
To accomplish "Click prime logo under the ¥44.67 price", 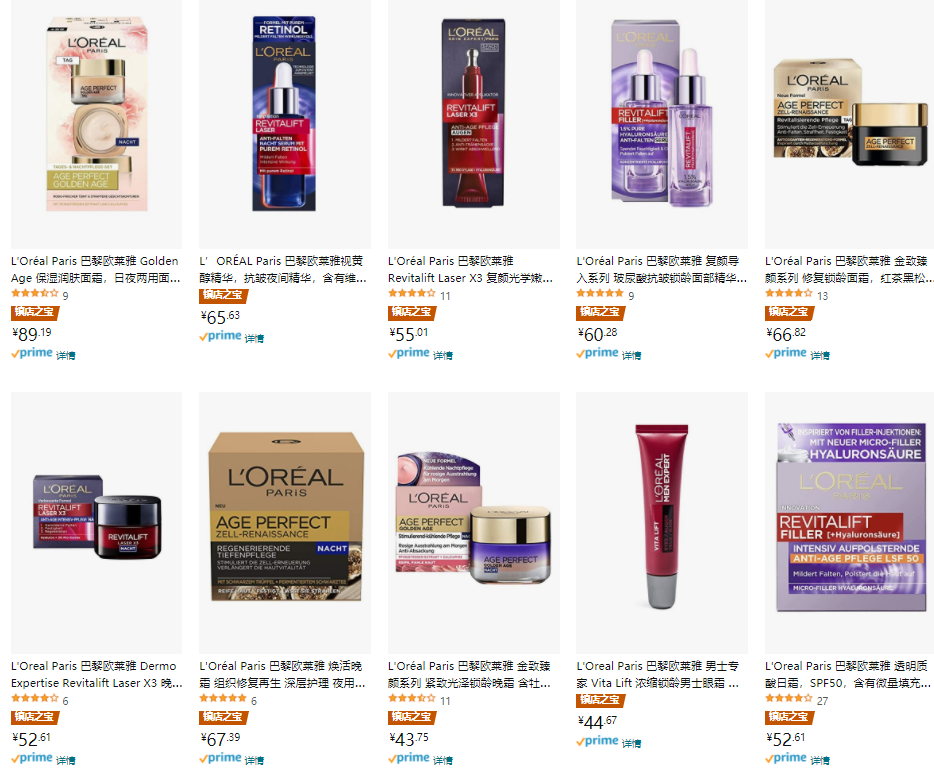I will [597, 741].
